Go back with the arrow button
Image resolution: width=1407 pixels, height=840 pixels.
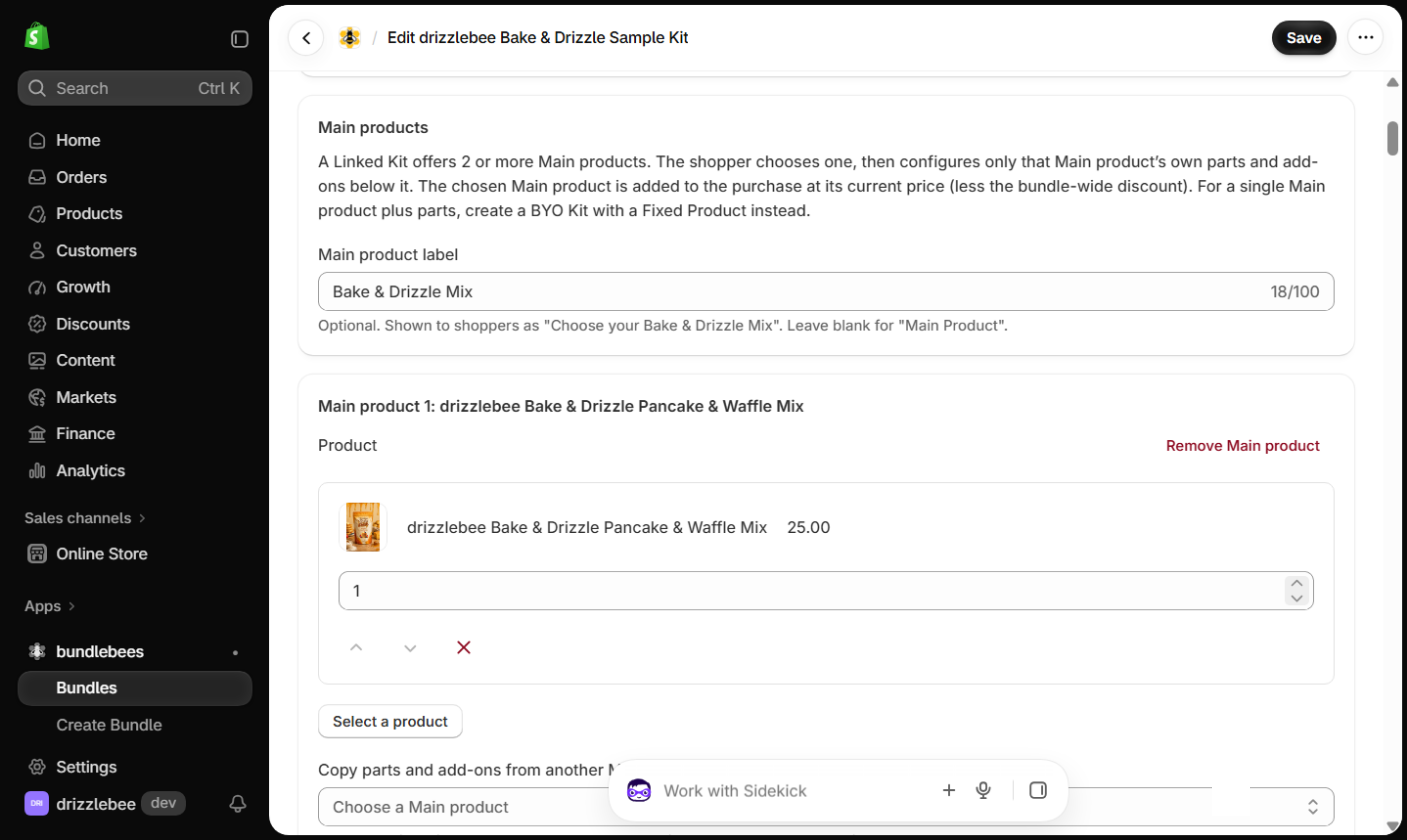306,38
